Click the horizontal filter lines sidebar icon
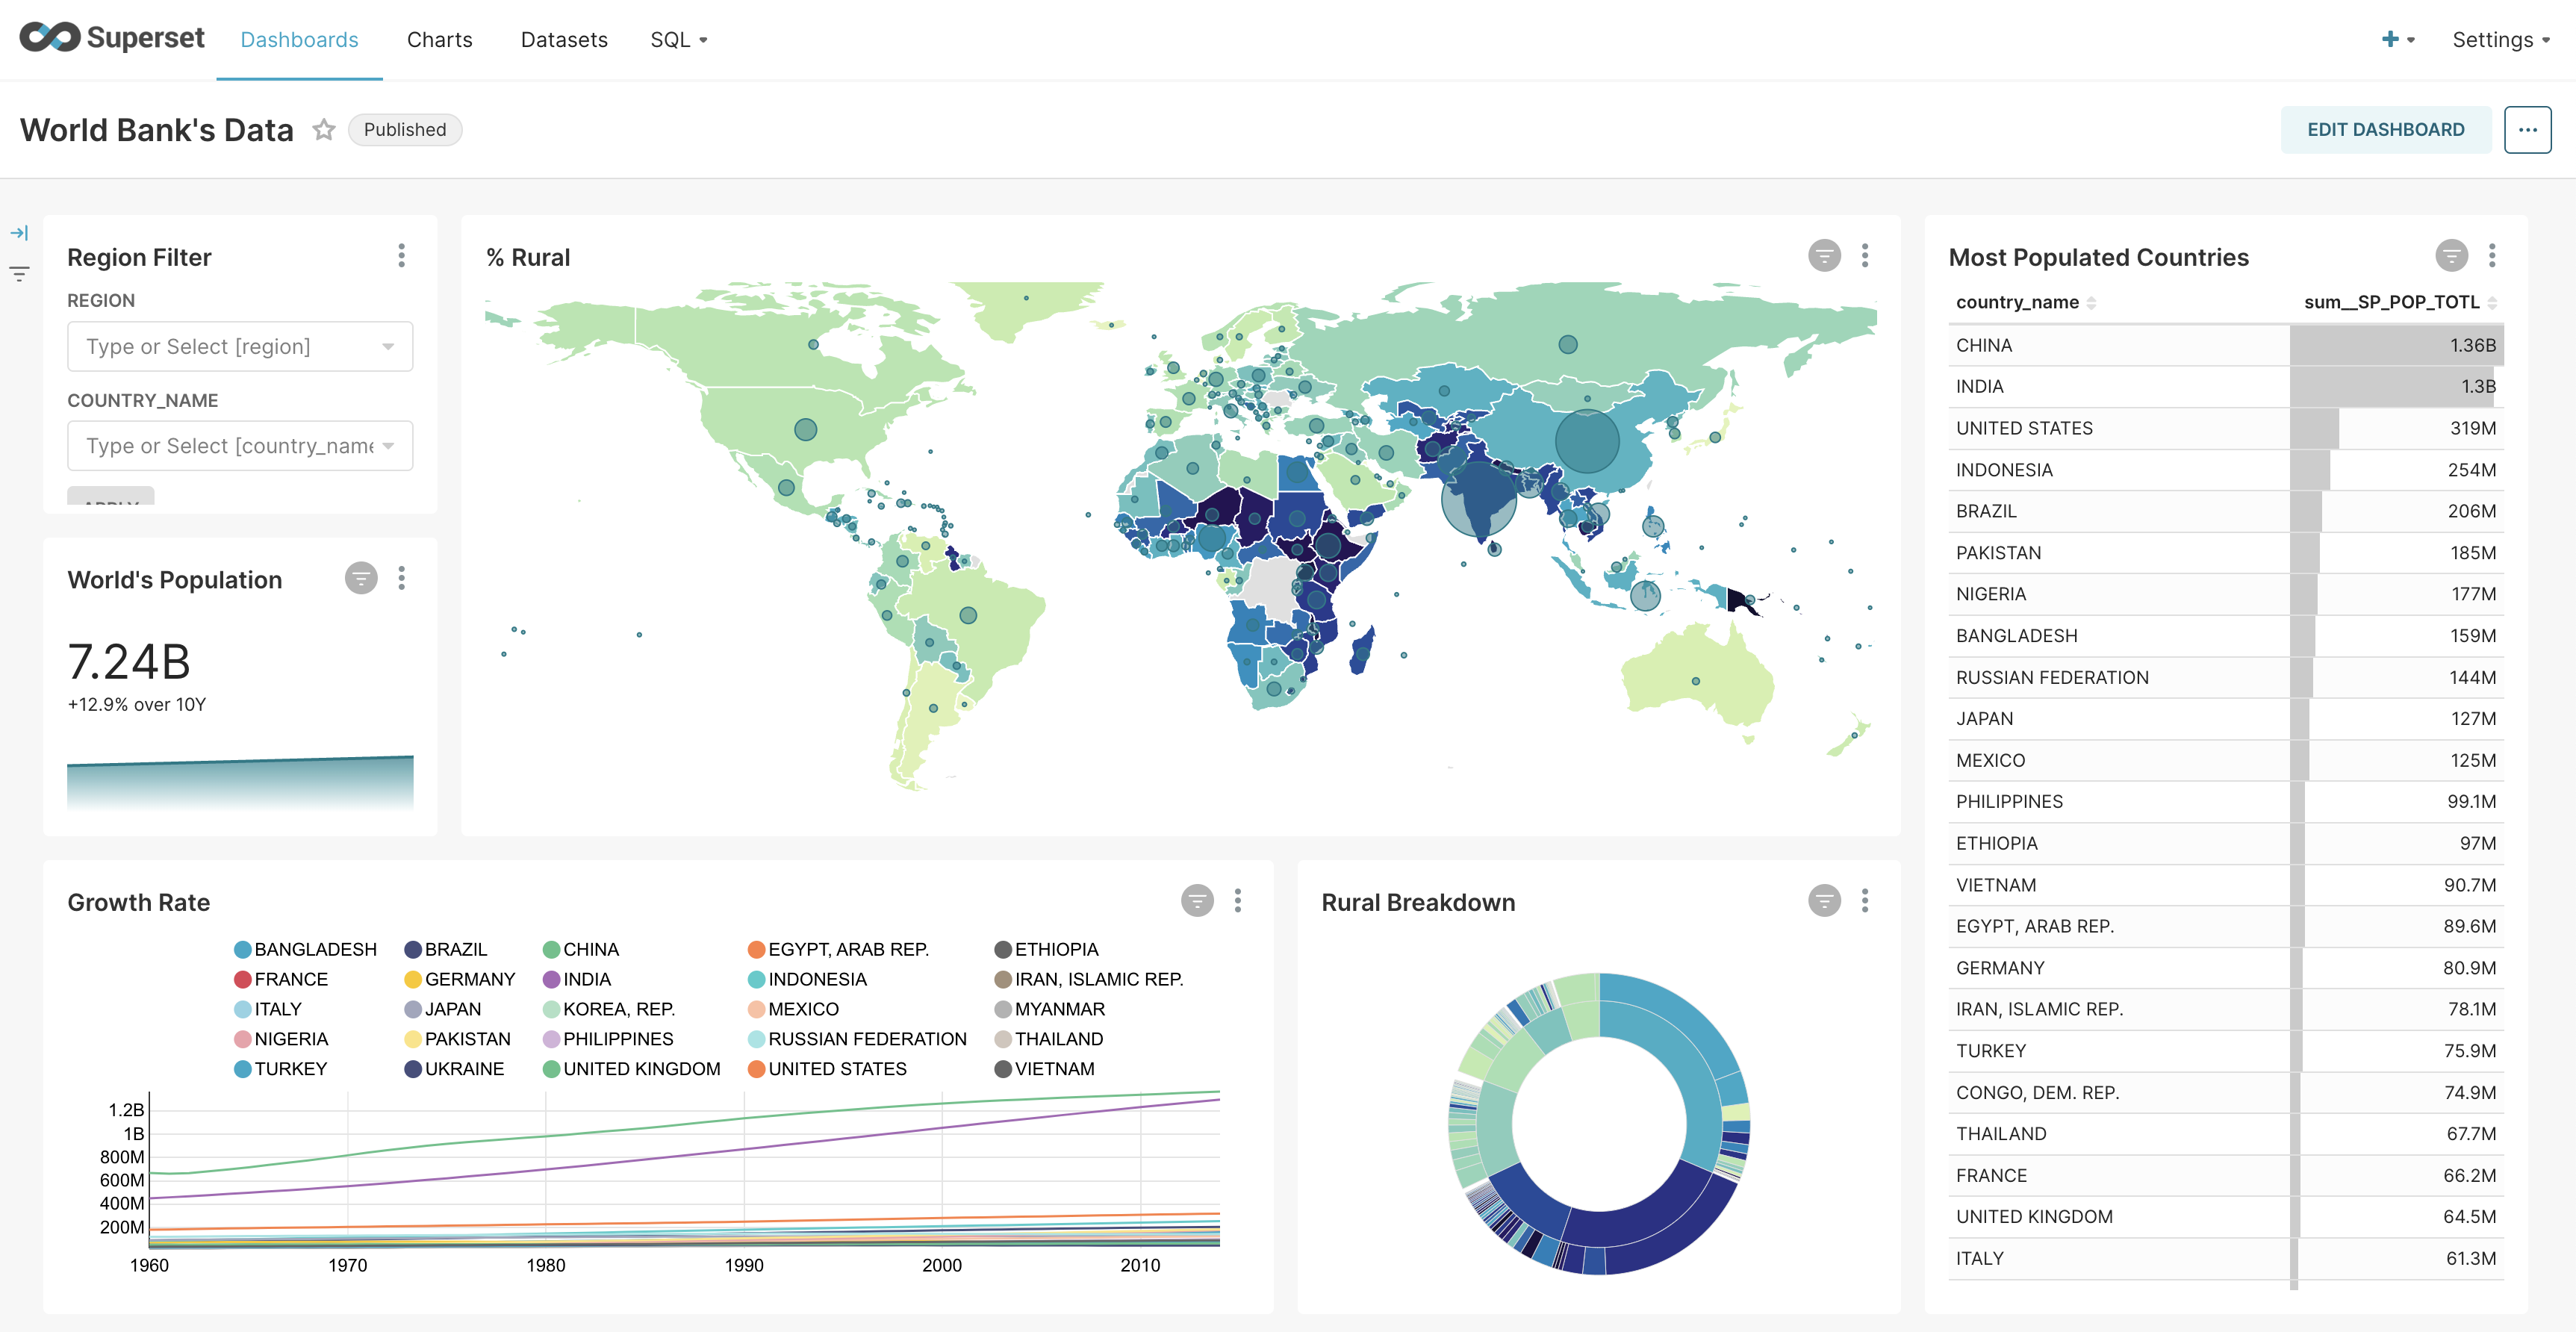The image size is (2576, 1332). pyautogui.click(x=19, y=273)
